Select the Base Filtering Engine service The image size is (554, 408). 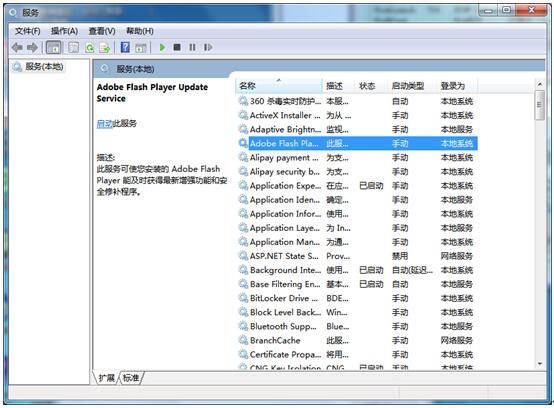point(357,284)
